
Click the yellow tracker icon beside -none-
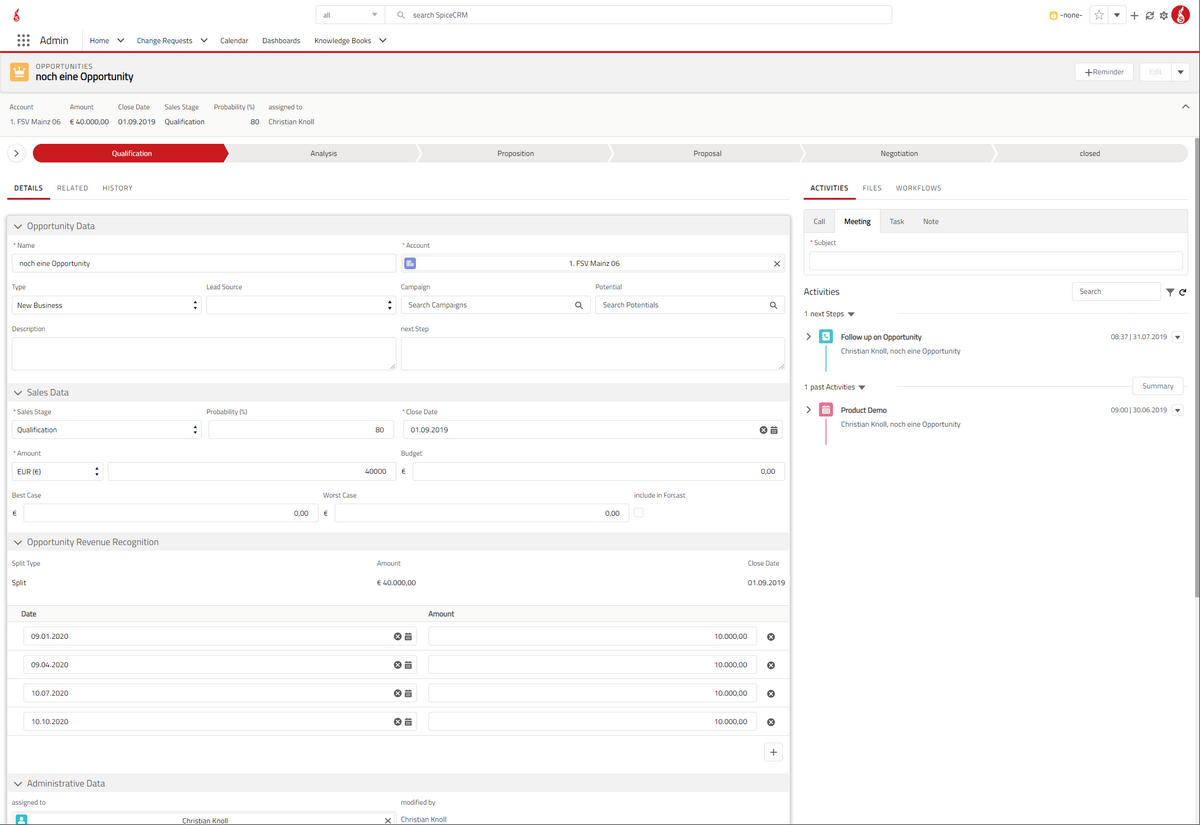(1053, 16)
